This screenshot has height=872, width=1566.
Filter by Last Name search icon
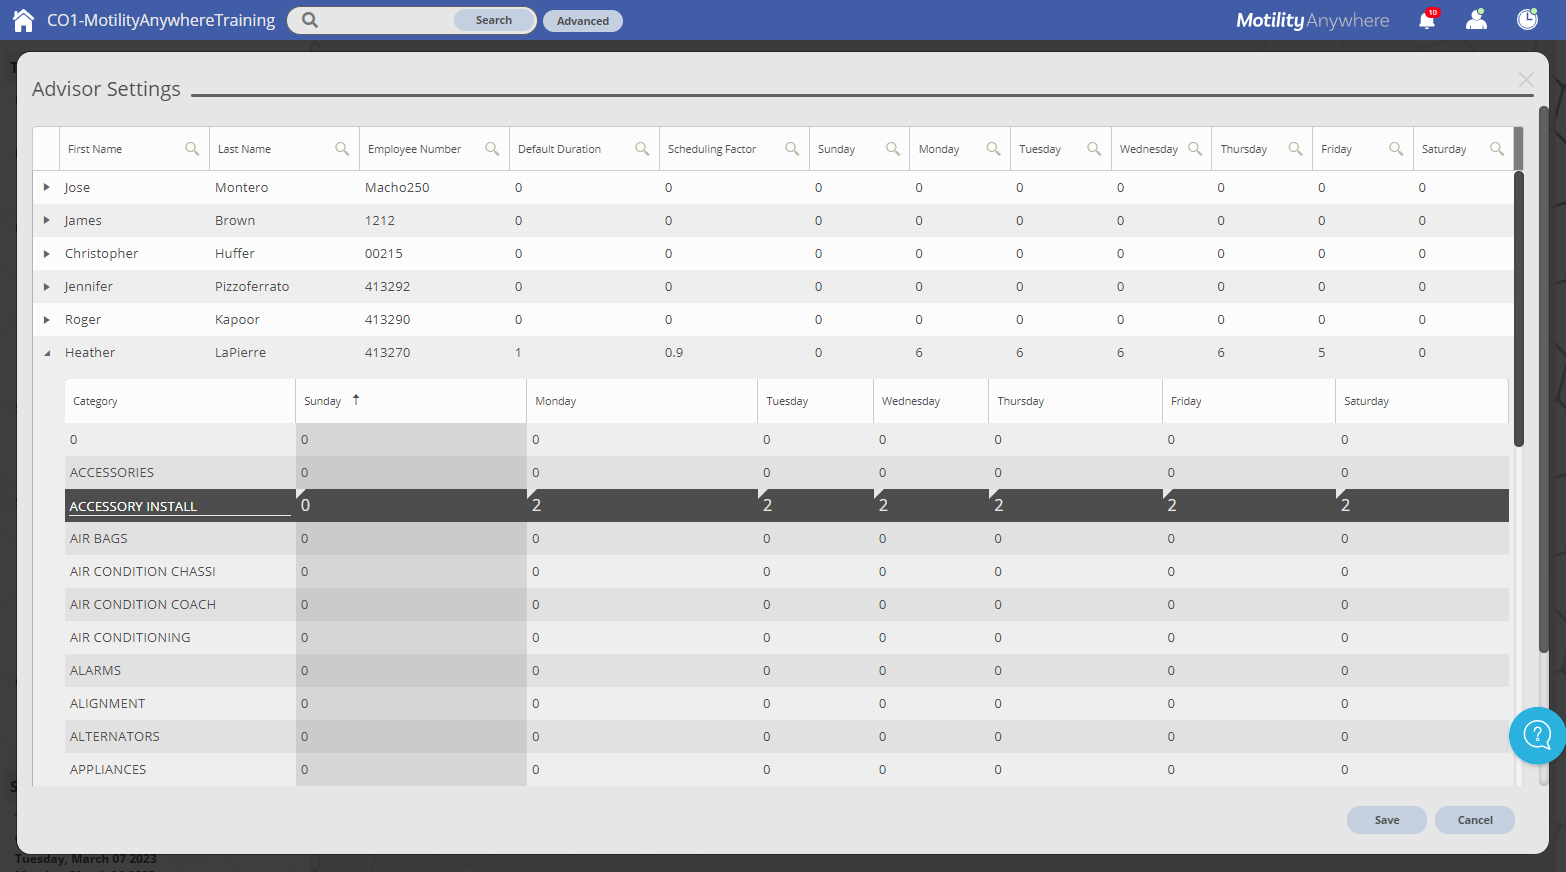(342, 149)
